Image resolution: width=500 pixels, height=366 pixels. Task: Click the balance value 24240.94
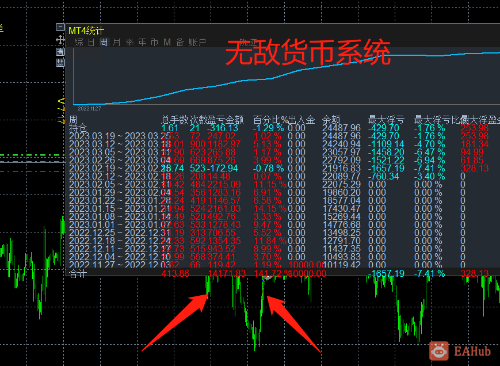tap(341, 144)
